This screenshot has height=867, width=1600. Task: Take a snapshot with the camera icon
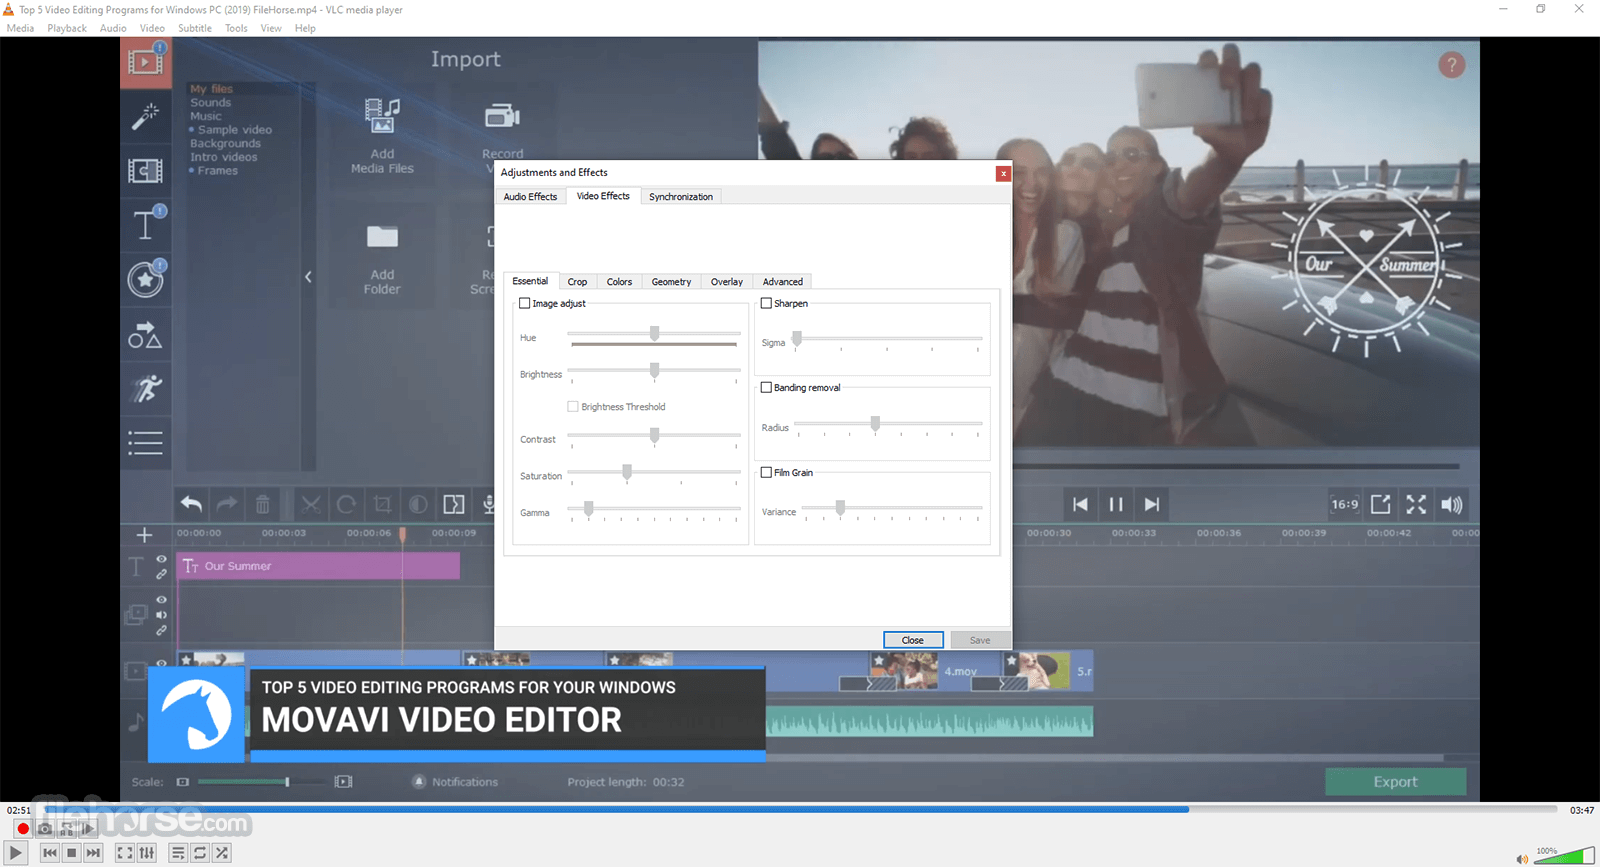pyautogui.click(x=45, y=829)
